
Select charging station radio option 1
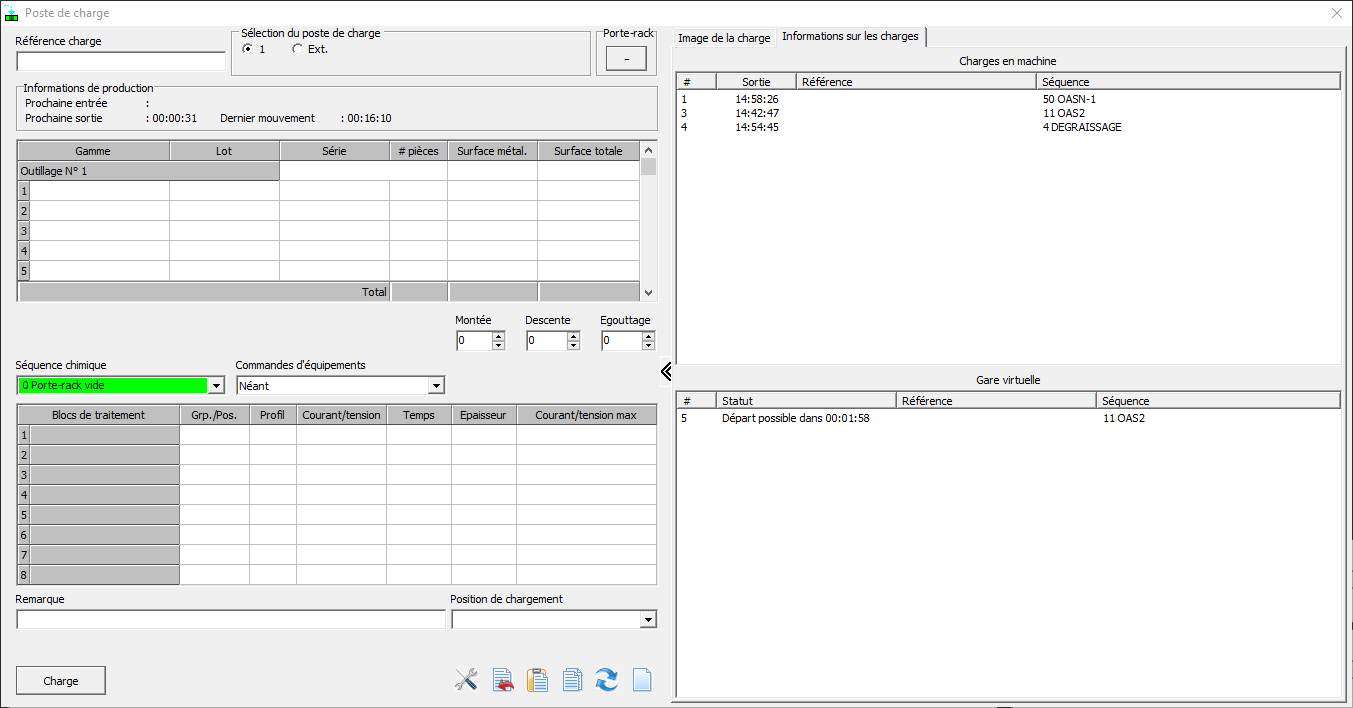[247, 49]
